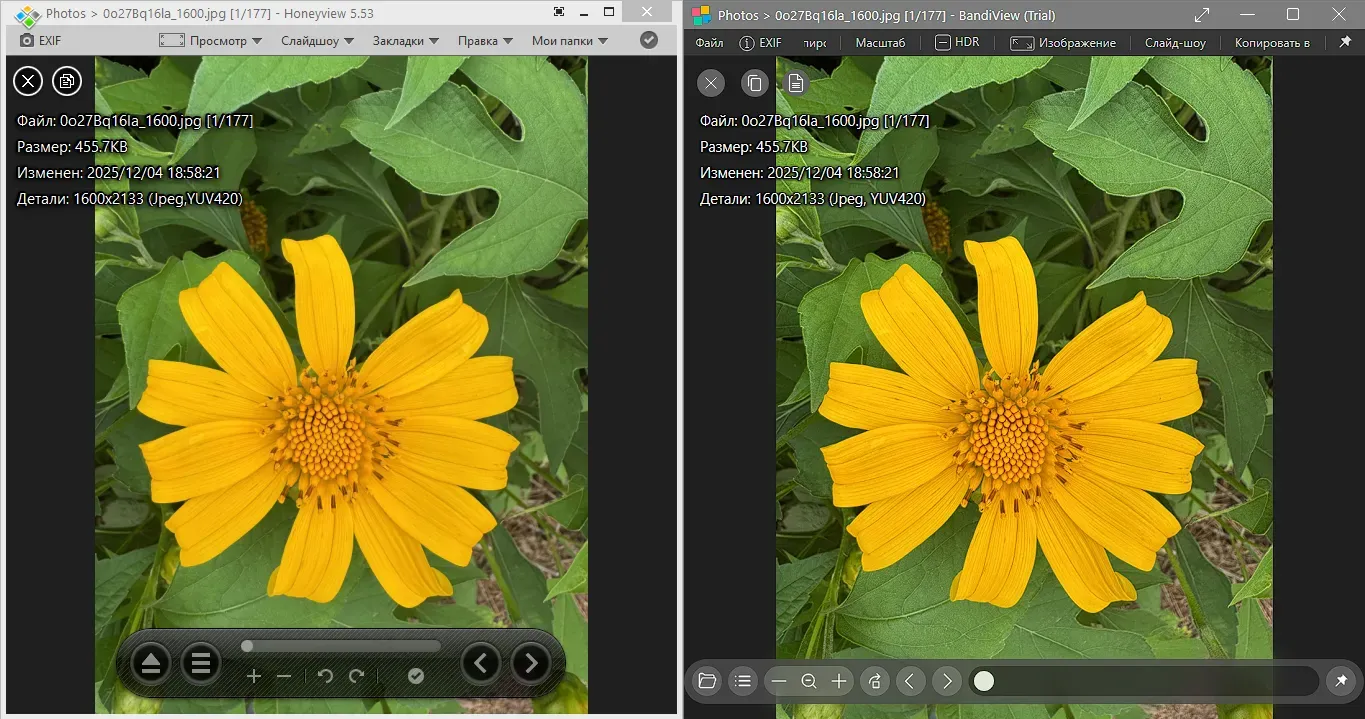Image resolution: width=1365 pixels, height=719 pixels.
Task: Click the next image arrow in Honeyview
Action: 531,663
